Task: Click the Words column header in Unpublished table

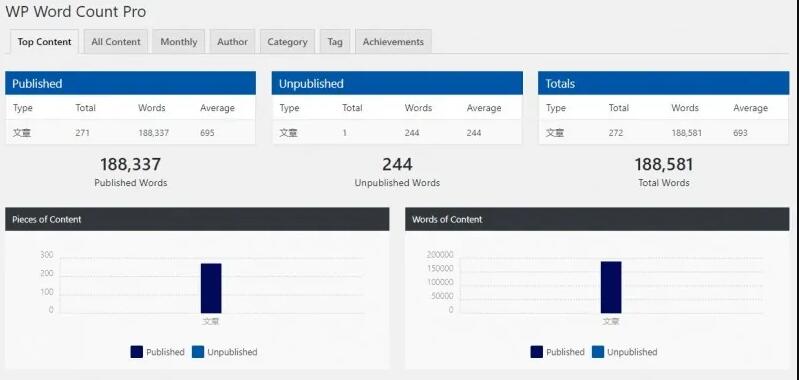Action: point(418,108)
